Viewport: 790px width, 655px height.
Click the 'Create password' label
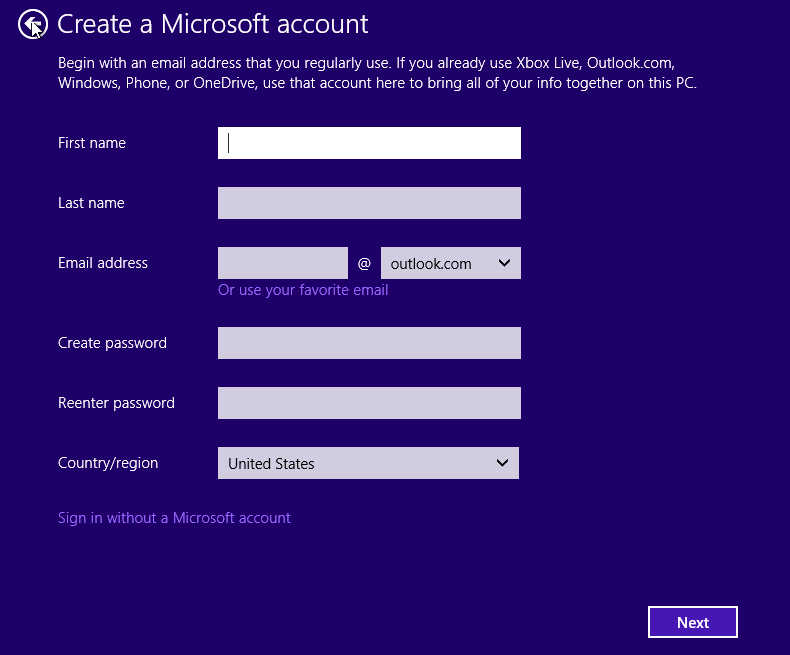click(112, 343)
